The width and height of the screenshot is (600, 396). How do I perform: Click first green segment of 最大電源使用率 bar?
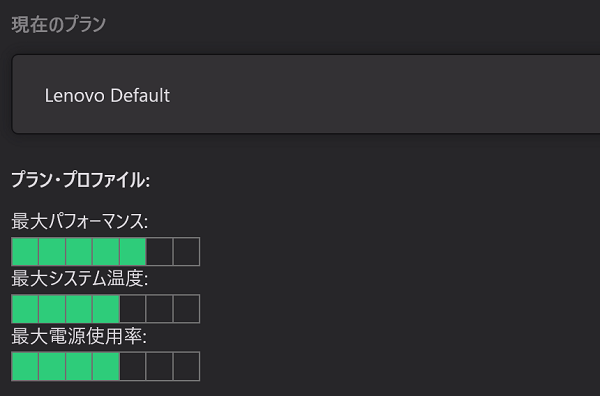[x=25, y=366]
